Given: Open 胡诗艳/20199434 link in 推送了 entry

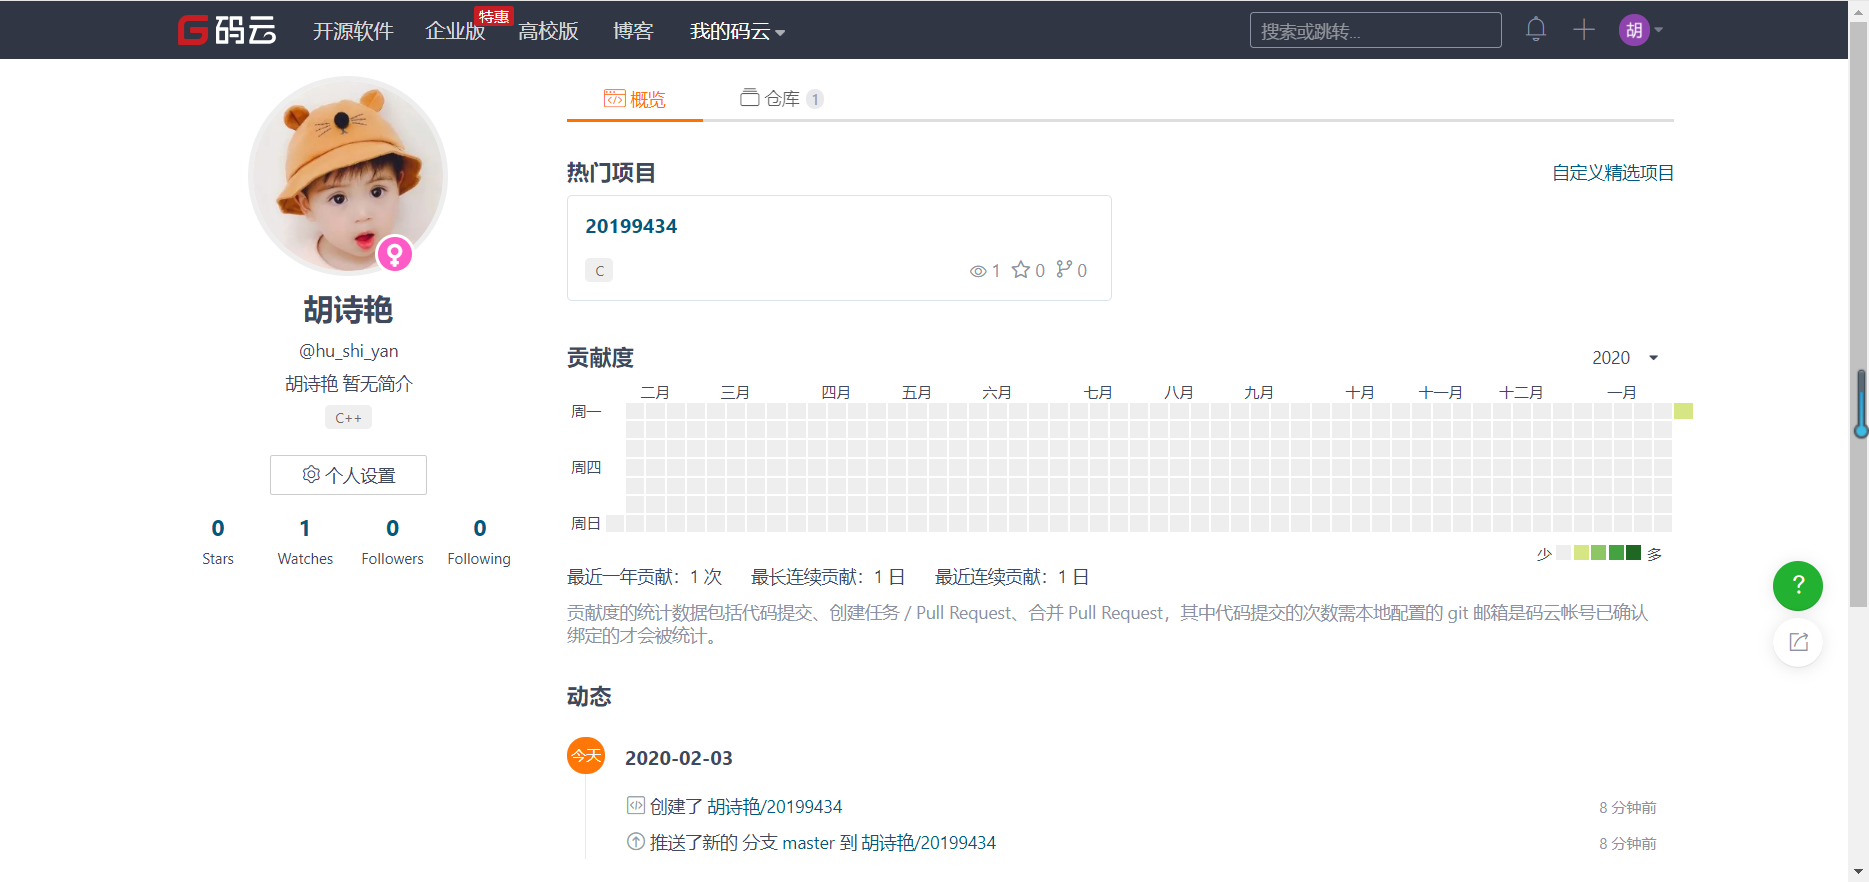Looking at the screenshot, I should click(928, 842).
